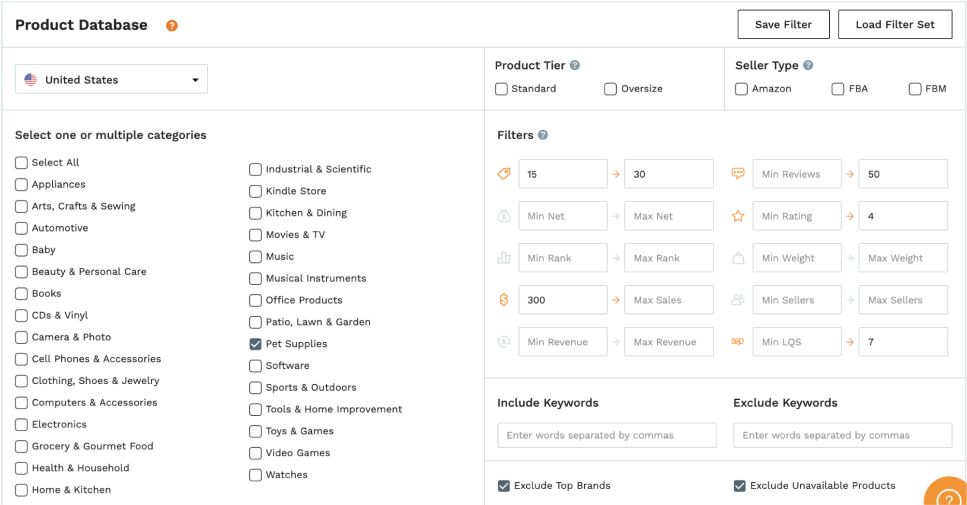Screen dimensions: 967x505
Task: Check the Musical Instruments category
Action: pyautogui.click(x=255, y=278)
